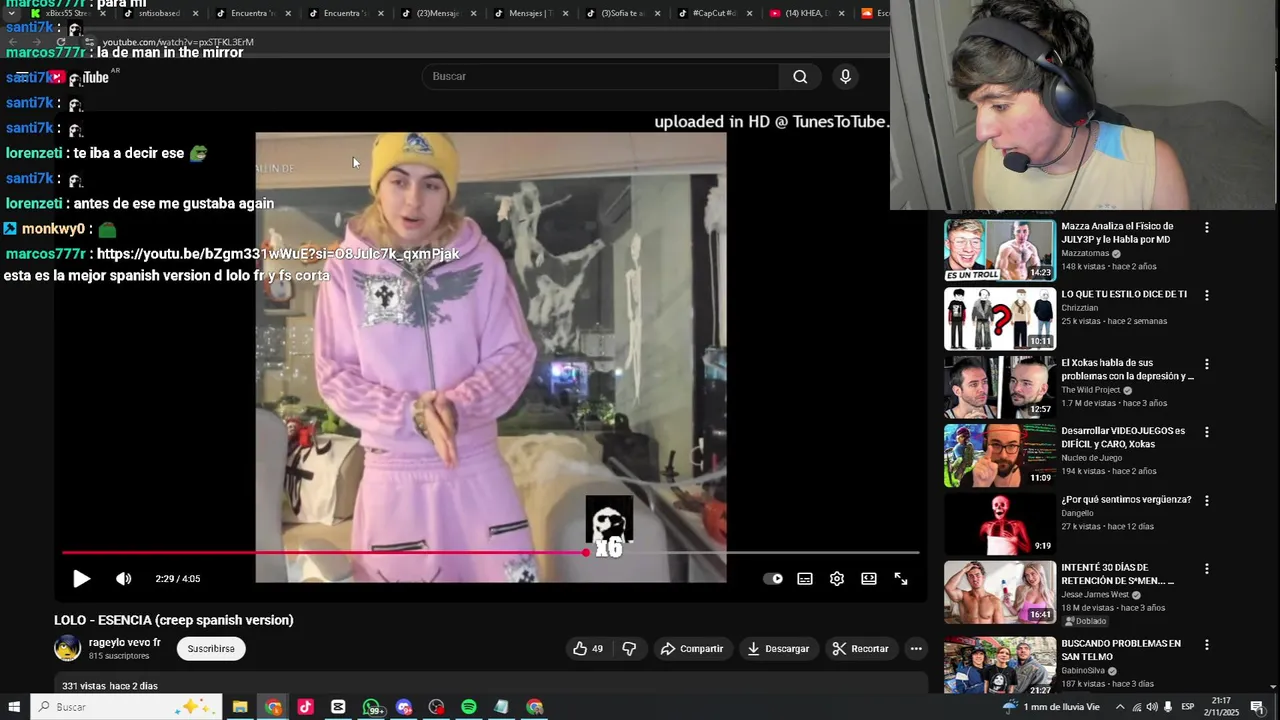The height and width of the screenshot is (720, 1280).
Task: Click The Wild Project channel name
Action: [x=1091, y=390]
